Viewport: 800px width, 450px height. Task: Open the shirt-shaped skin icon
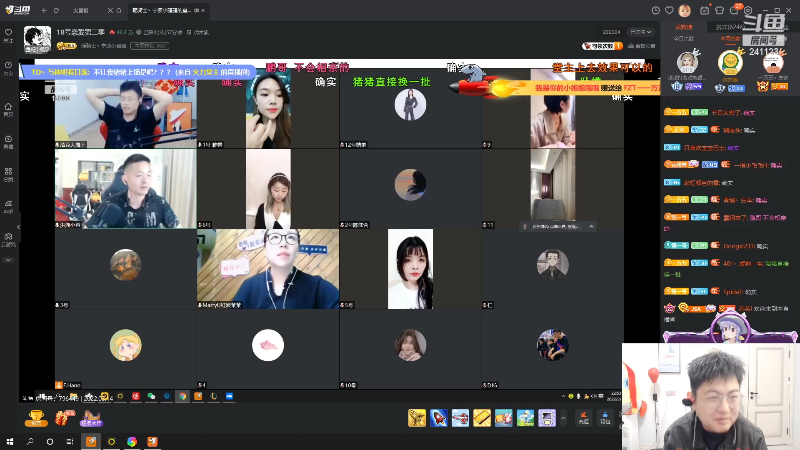pyautogui.click(x=719, y=10)
